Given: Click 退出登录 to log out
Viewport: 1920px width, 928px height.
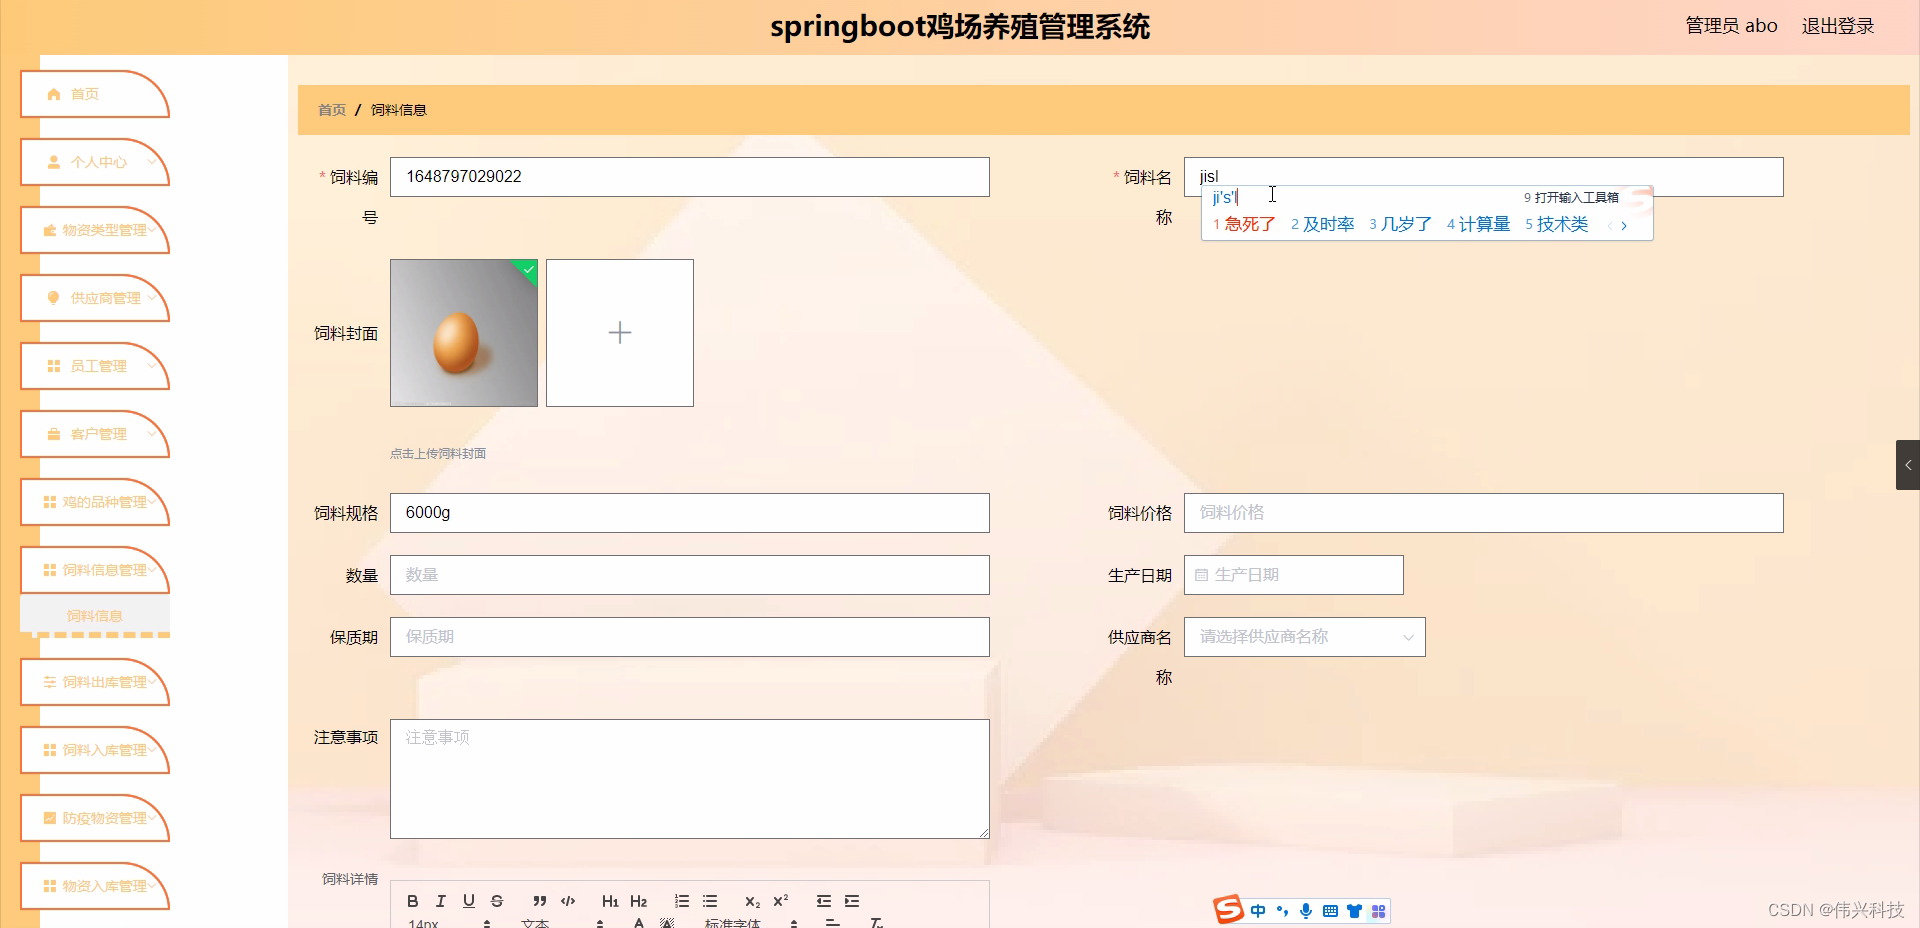Looking at the screenshot, I should click(1838, 25).
